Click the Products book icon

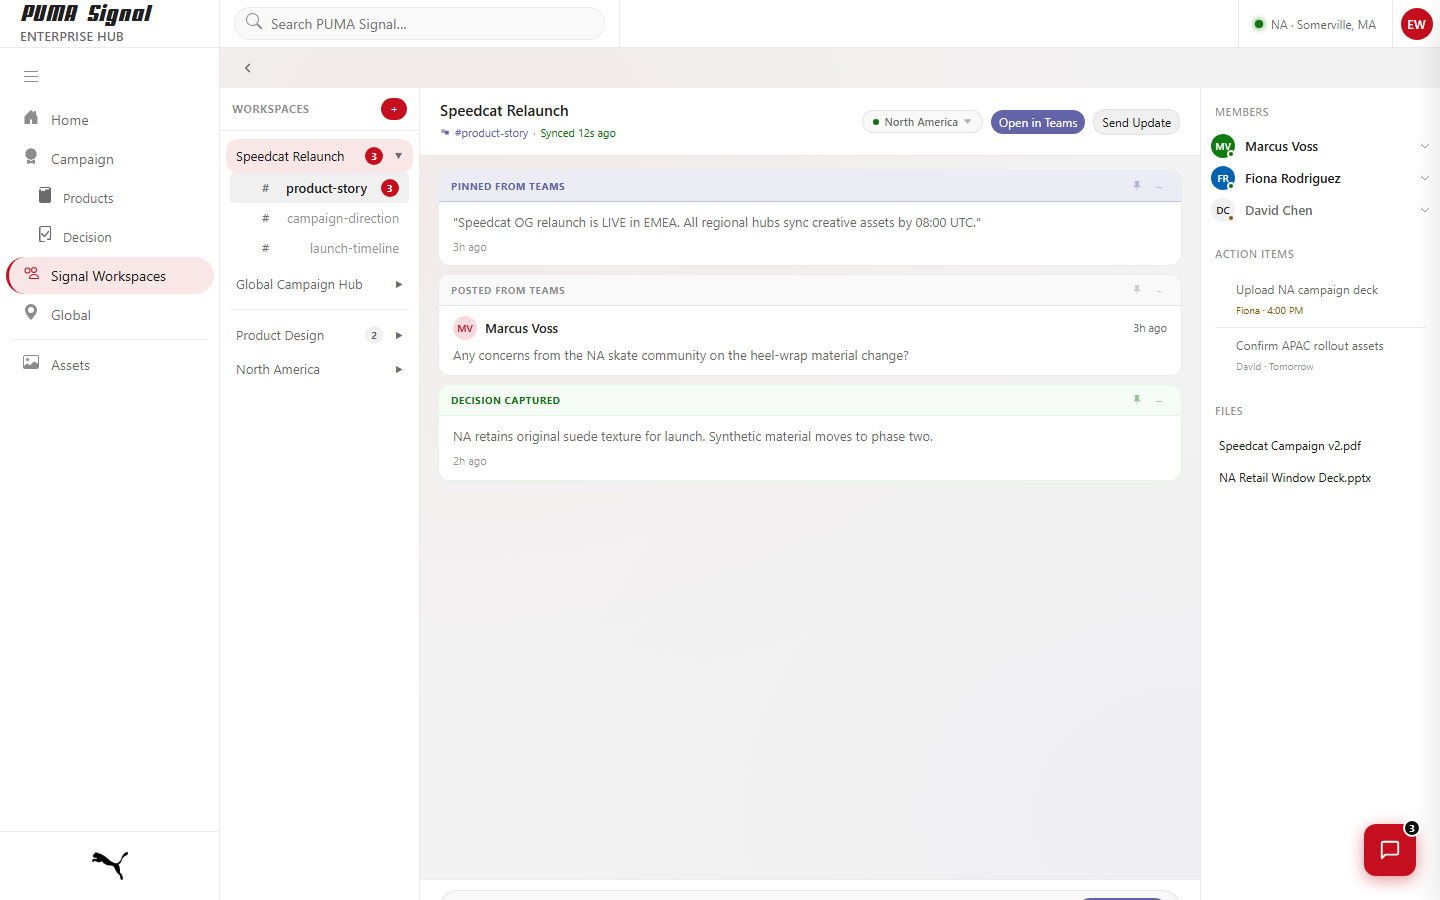(45, 195)
